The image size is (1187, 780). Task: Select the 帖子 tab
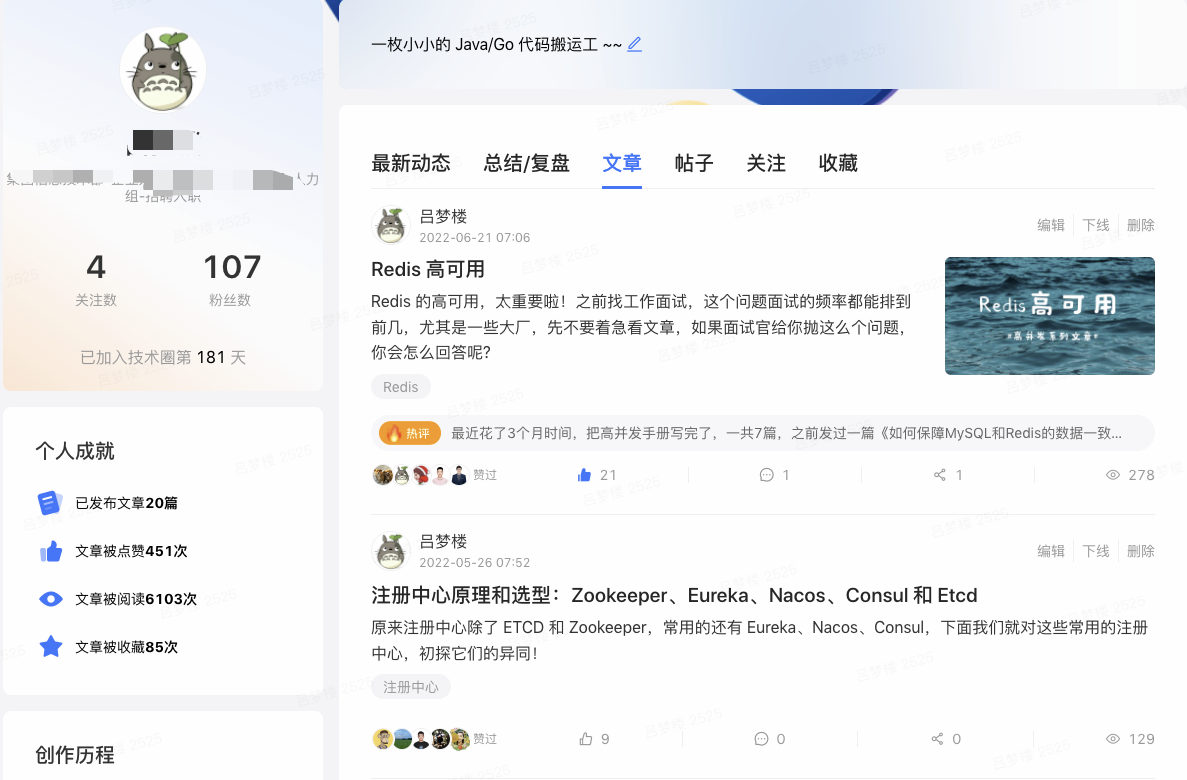(x=694, y=163)
